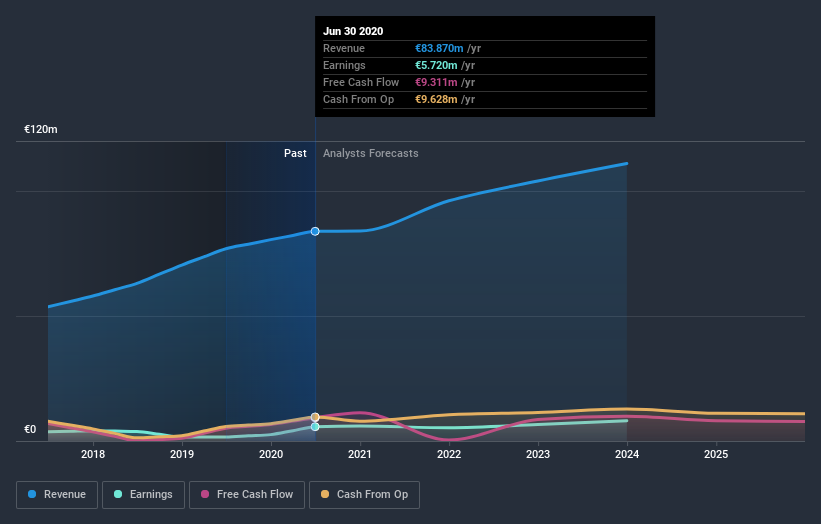Image resolution: width=821 pixels, height=524 pixels.
Task: Click the Cash From Op tooltip row label
Action: tap(359, 99)
